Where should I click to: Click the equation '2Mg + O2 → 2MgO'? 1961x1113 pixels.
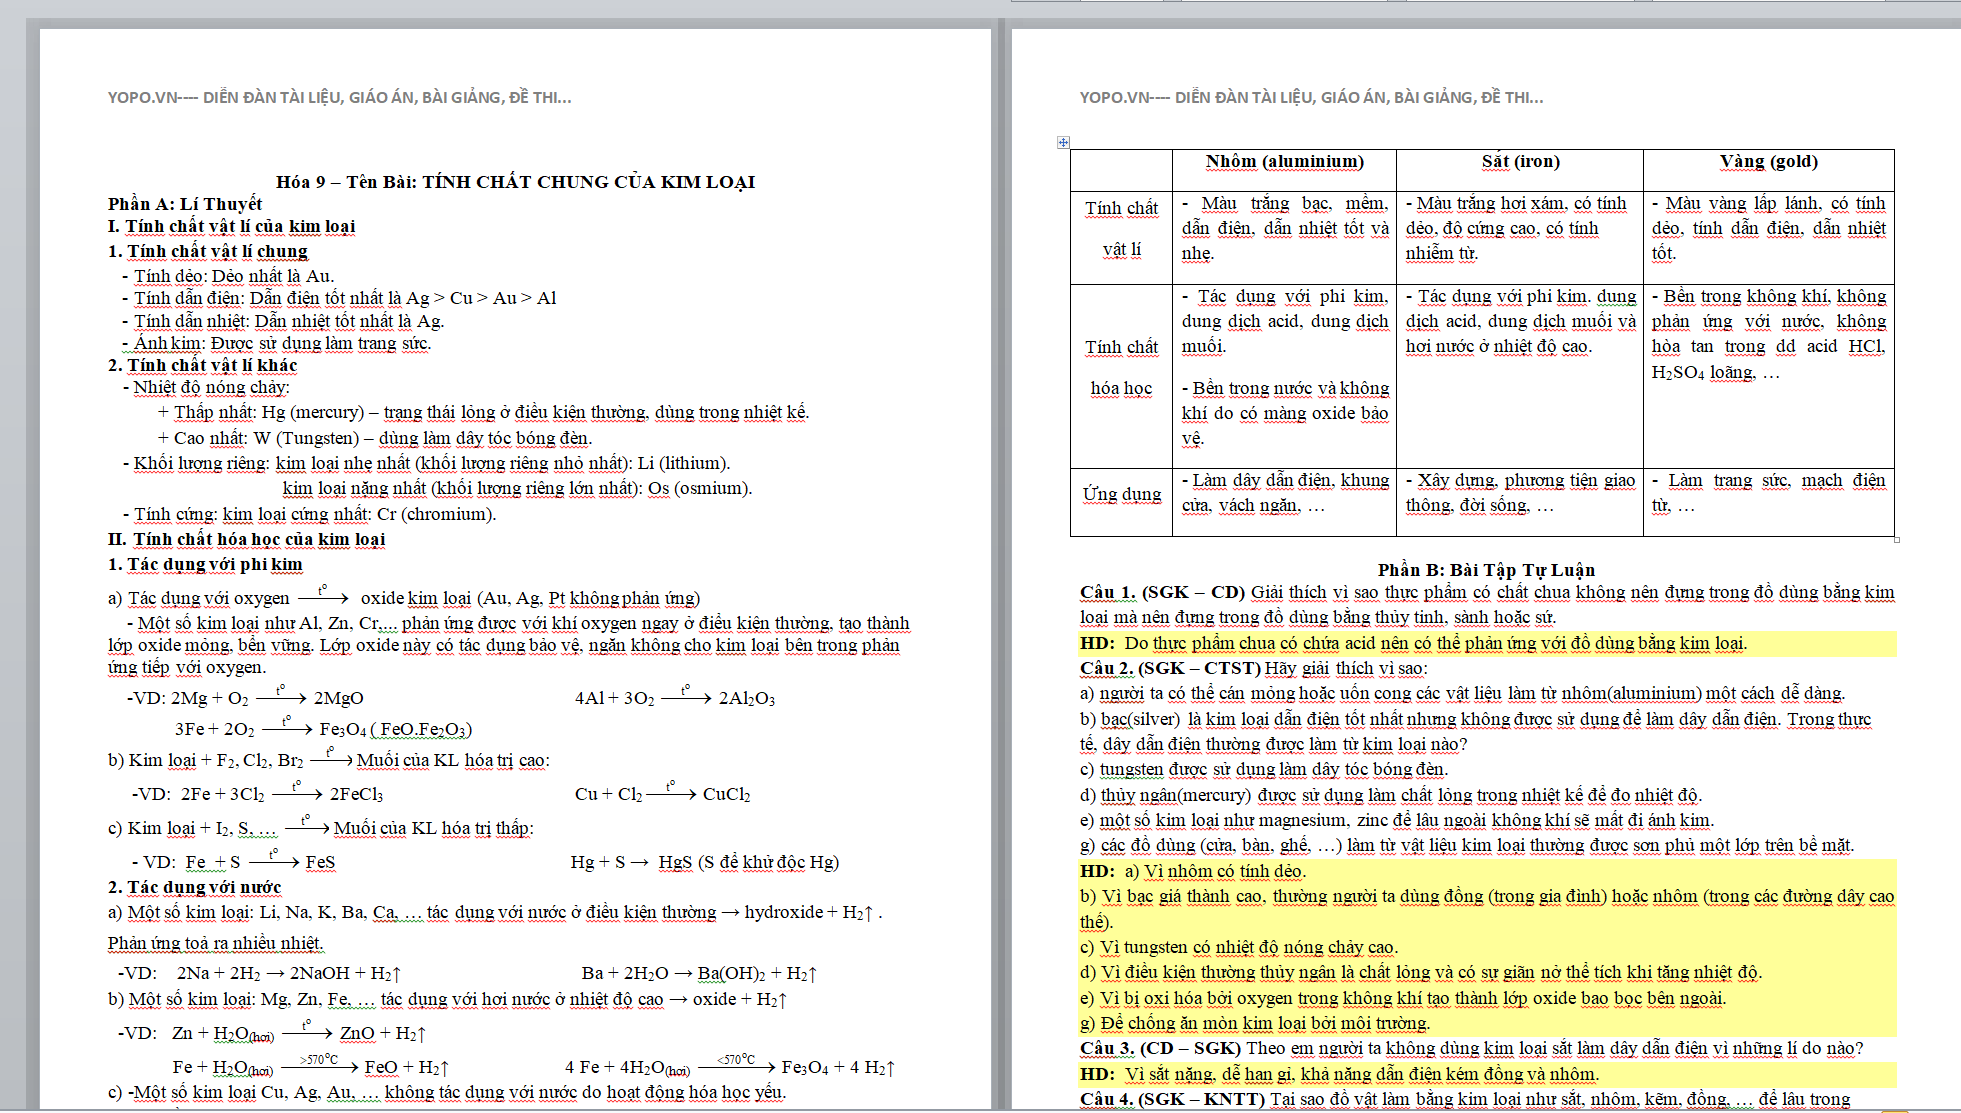tap(267, 697)
